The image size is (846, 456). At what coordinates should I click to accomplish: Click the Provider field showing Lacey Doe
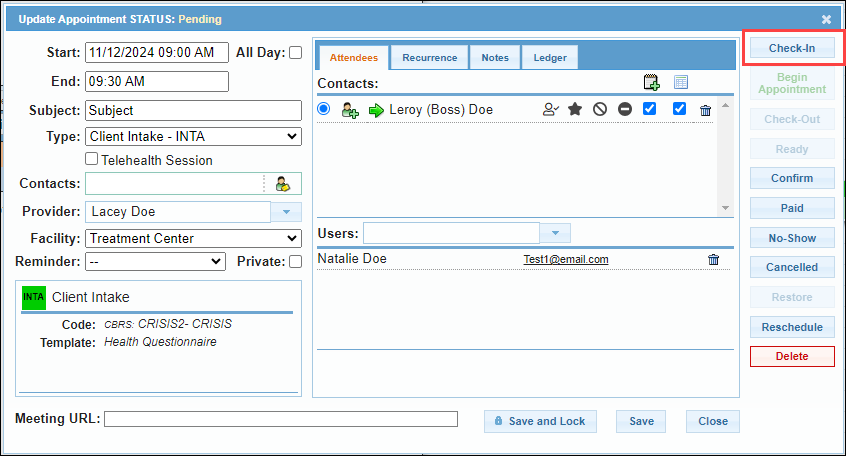tap(178, 212)
